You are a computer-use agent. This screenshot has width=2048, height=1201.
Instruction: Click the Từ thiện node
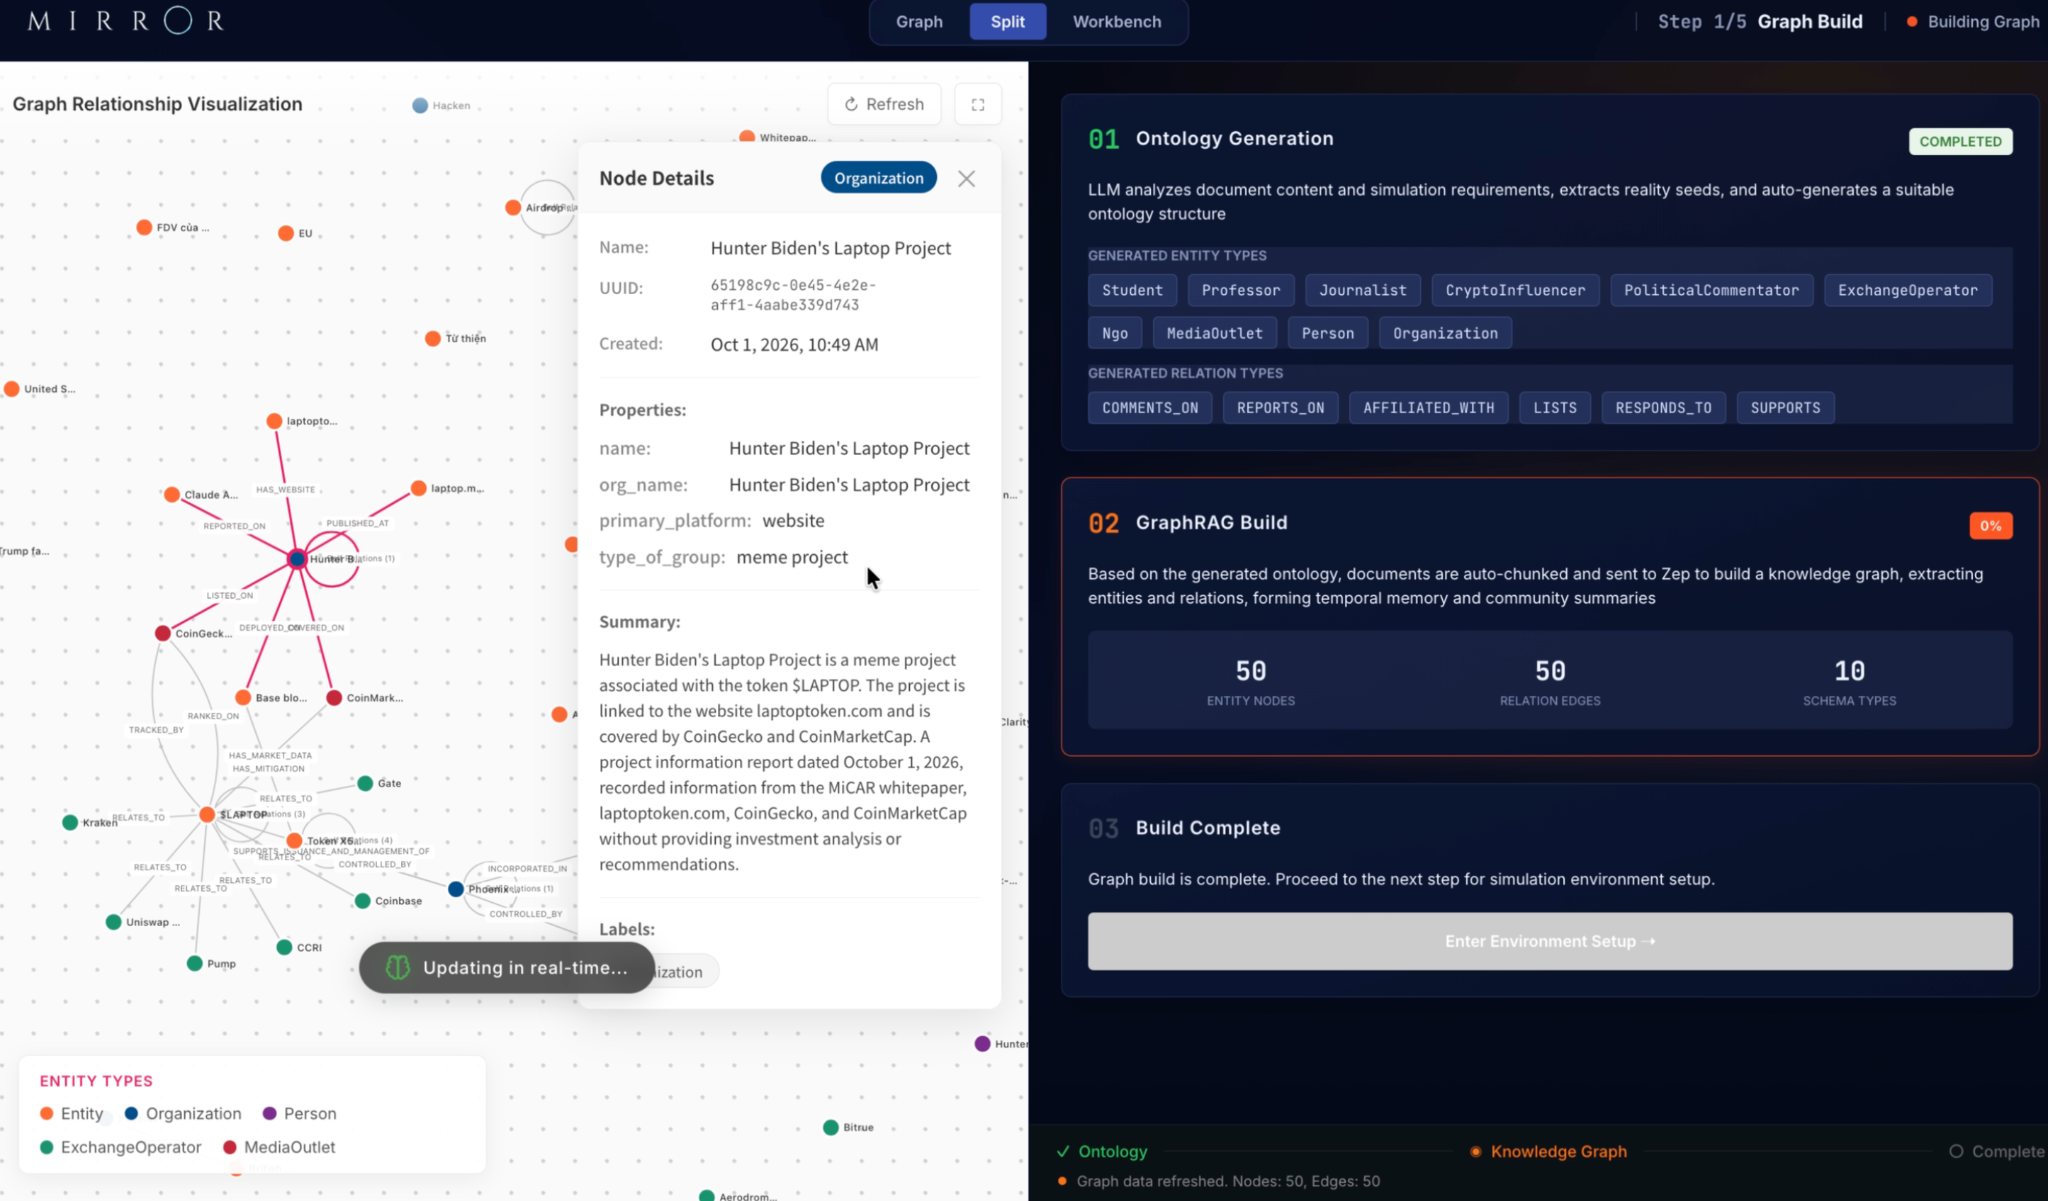click(x=433, y=338)
